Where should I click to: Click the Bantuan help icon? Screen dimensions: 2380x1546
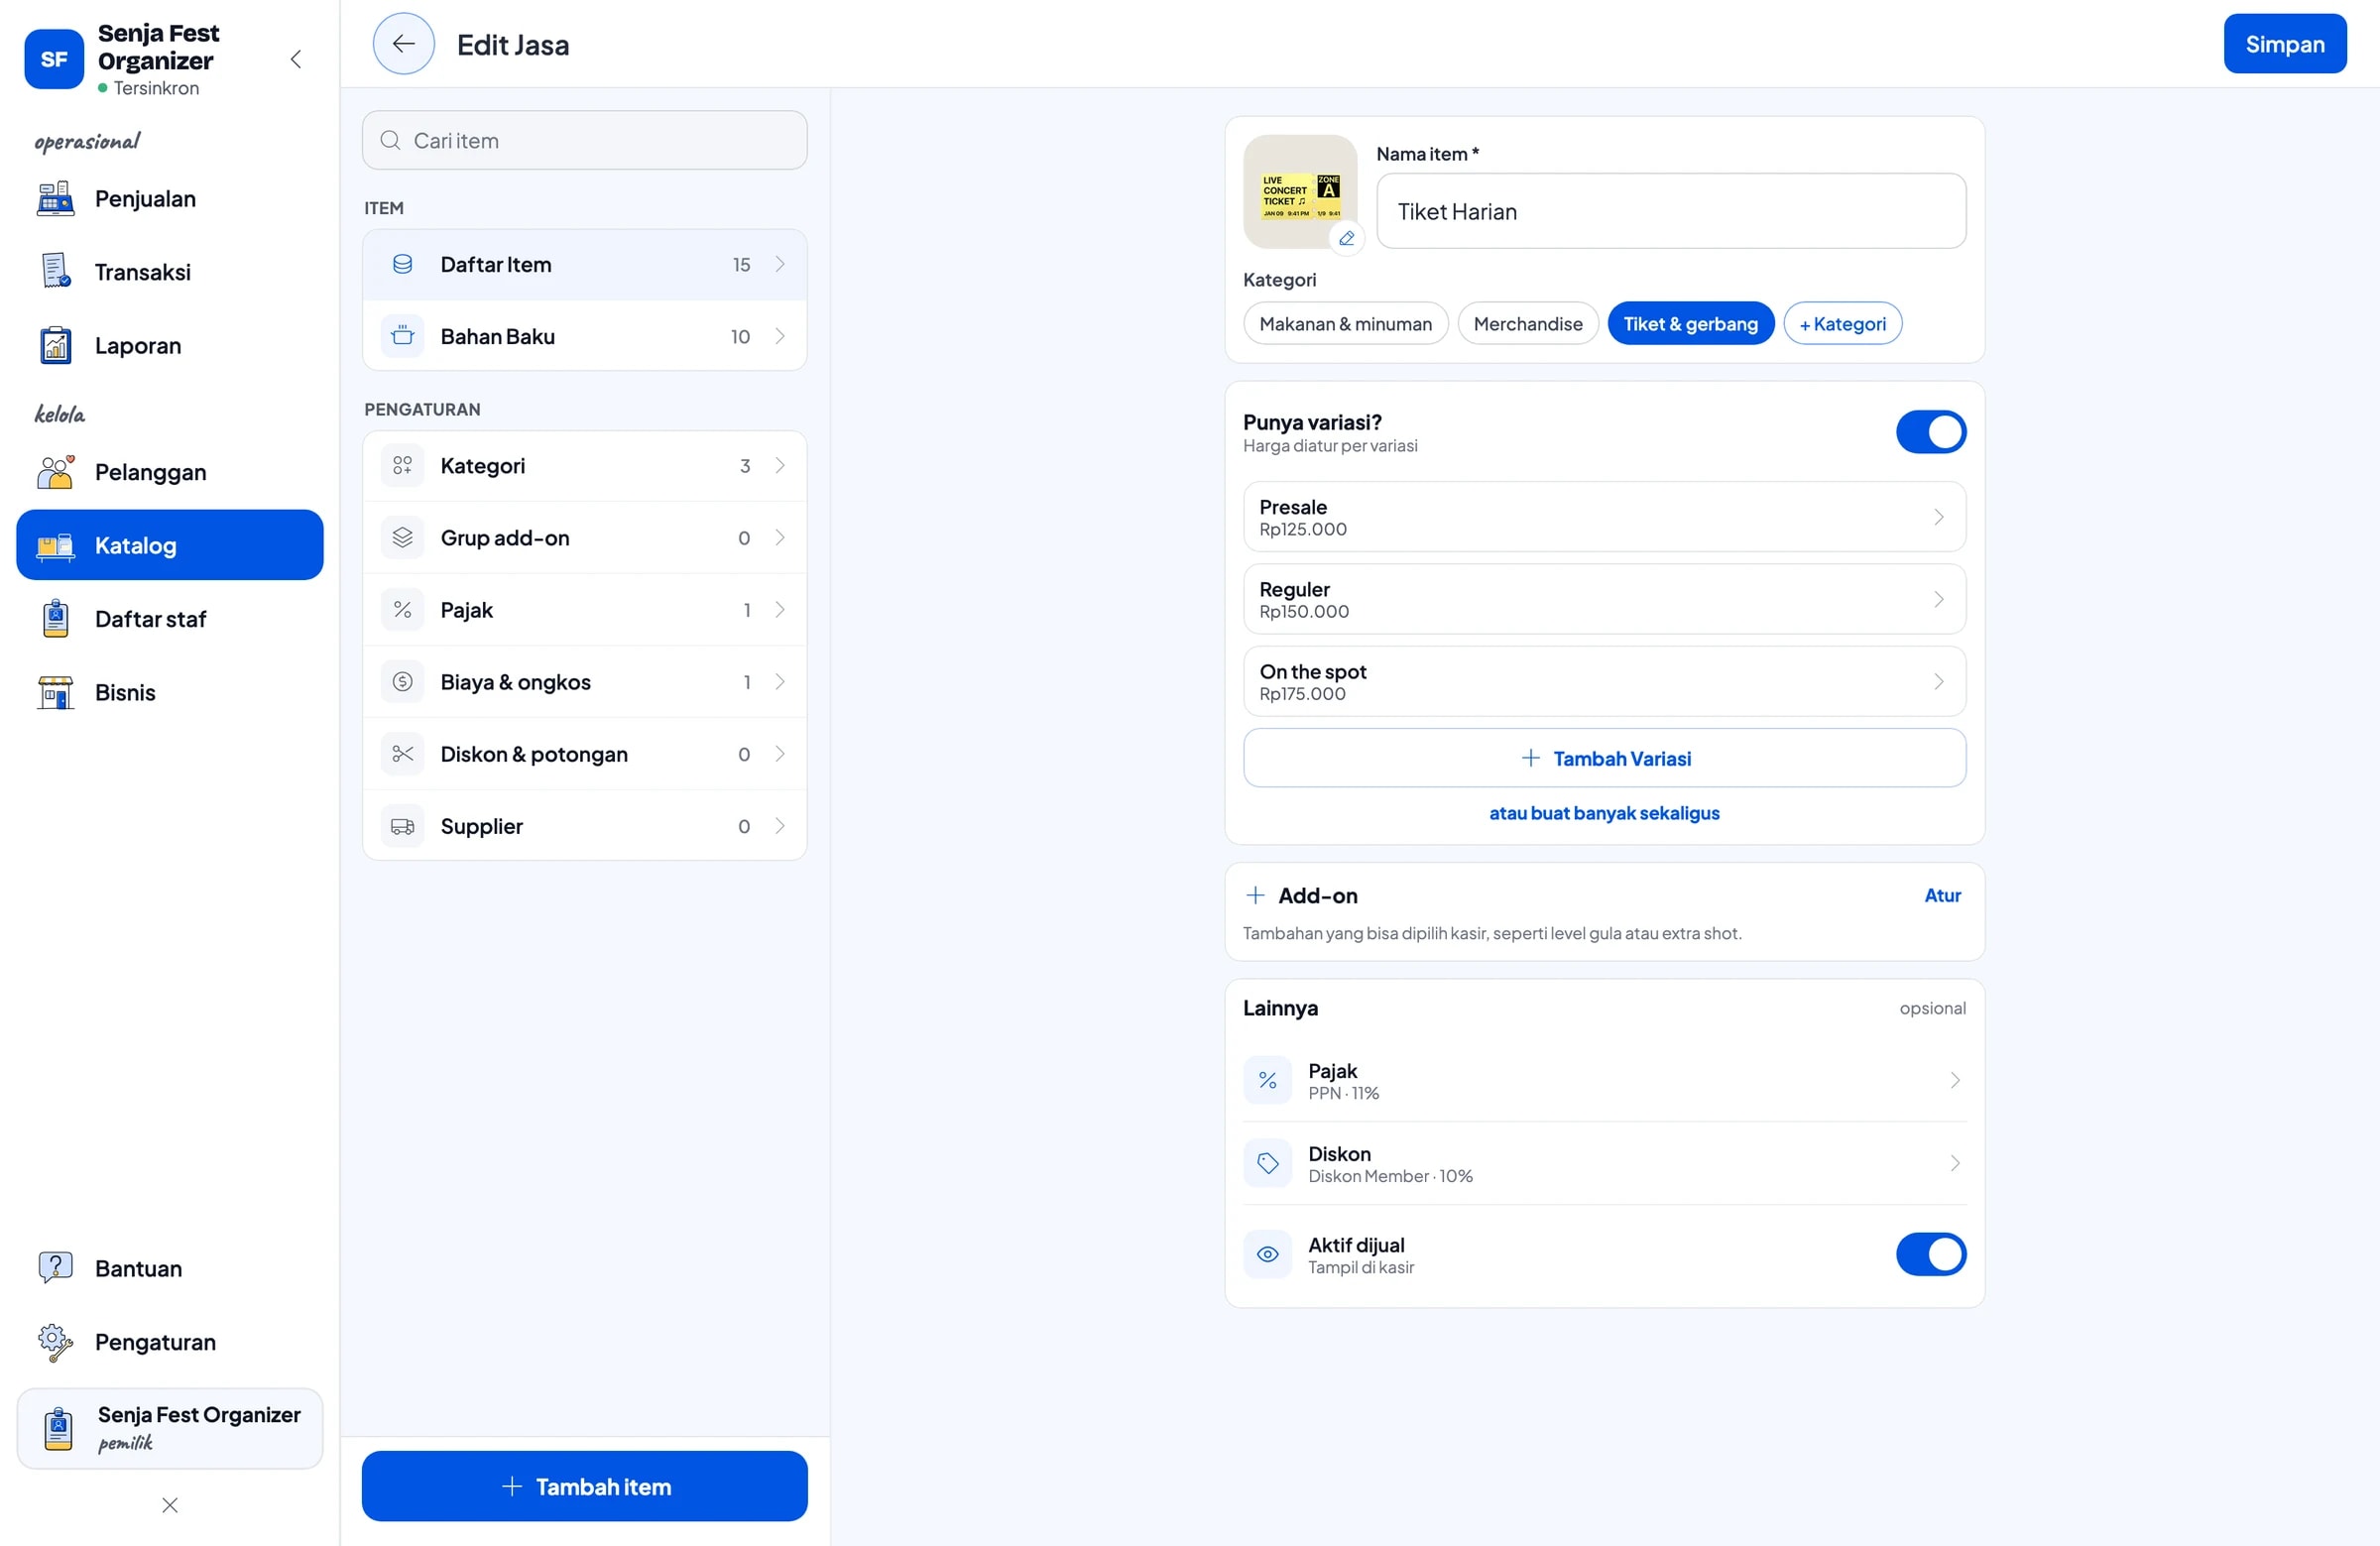(55, 1268)
